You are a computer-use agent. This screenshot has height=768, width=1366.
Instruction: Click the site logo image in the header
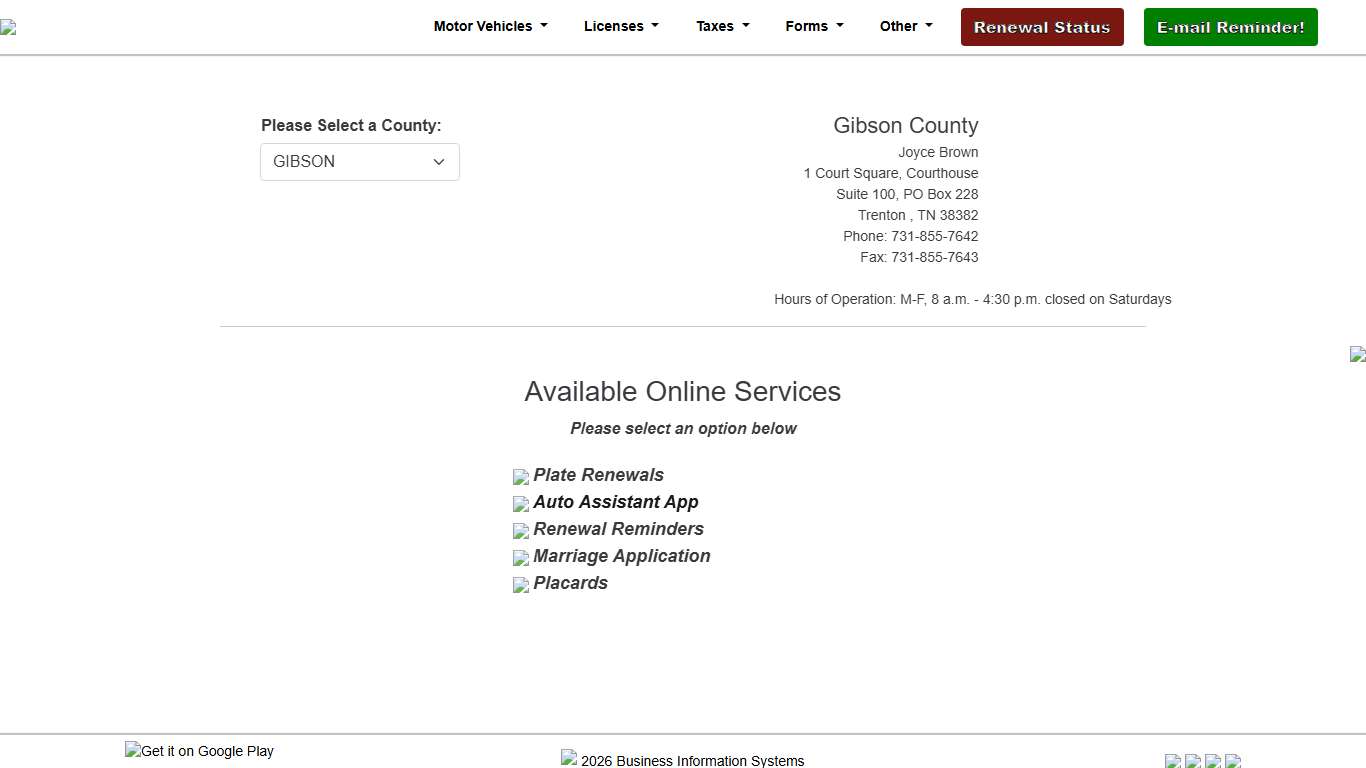pos(8,27)
